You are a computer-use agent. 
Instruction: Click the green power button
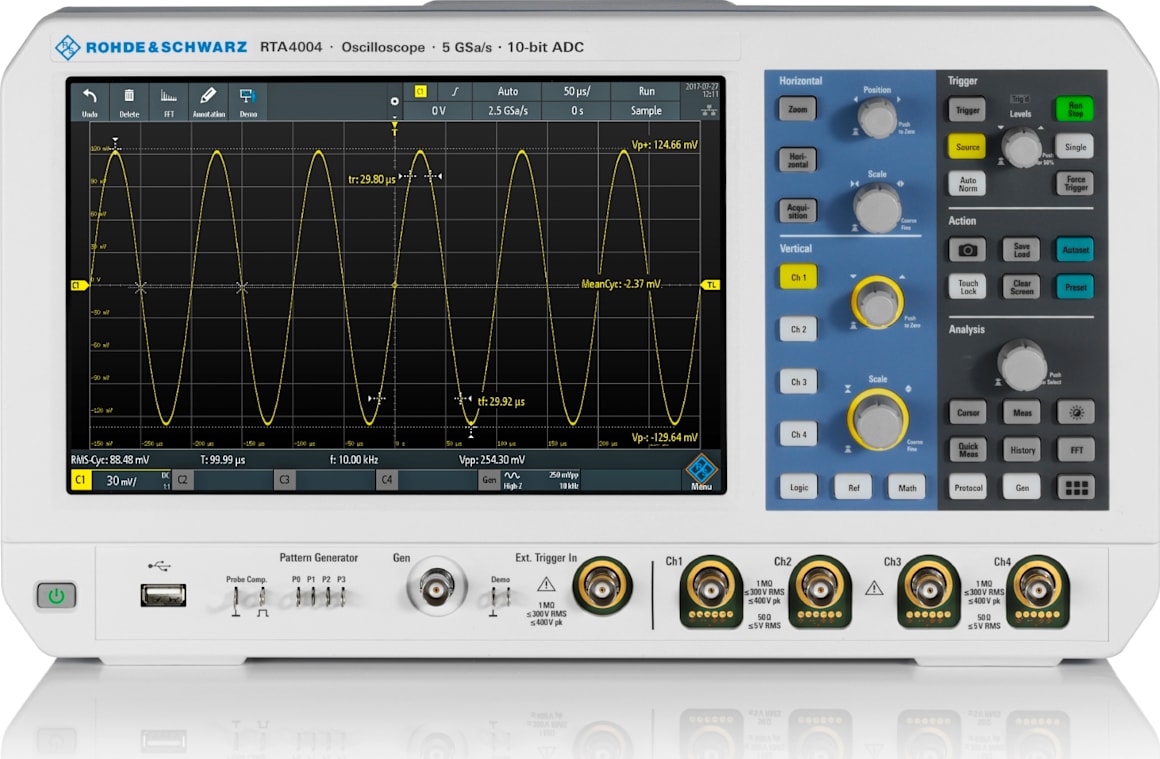click(x=56, y=596)
